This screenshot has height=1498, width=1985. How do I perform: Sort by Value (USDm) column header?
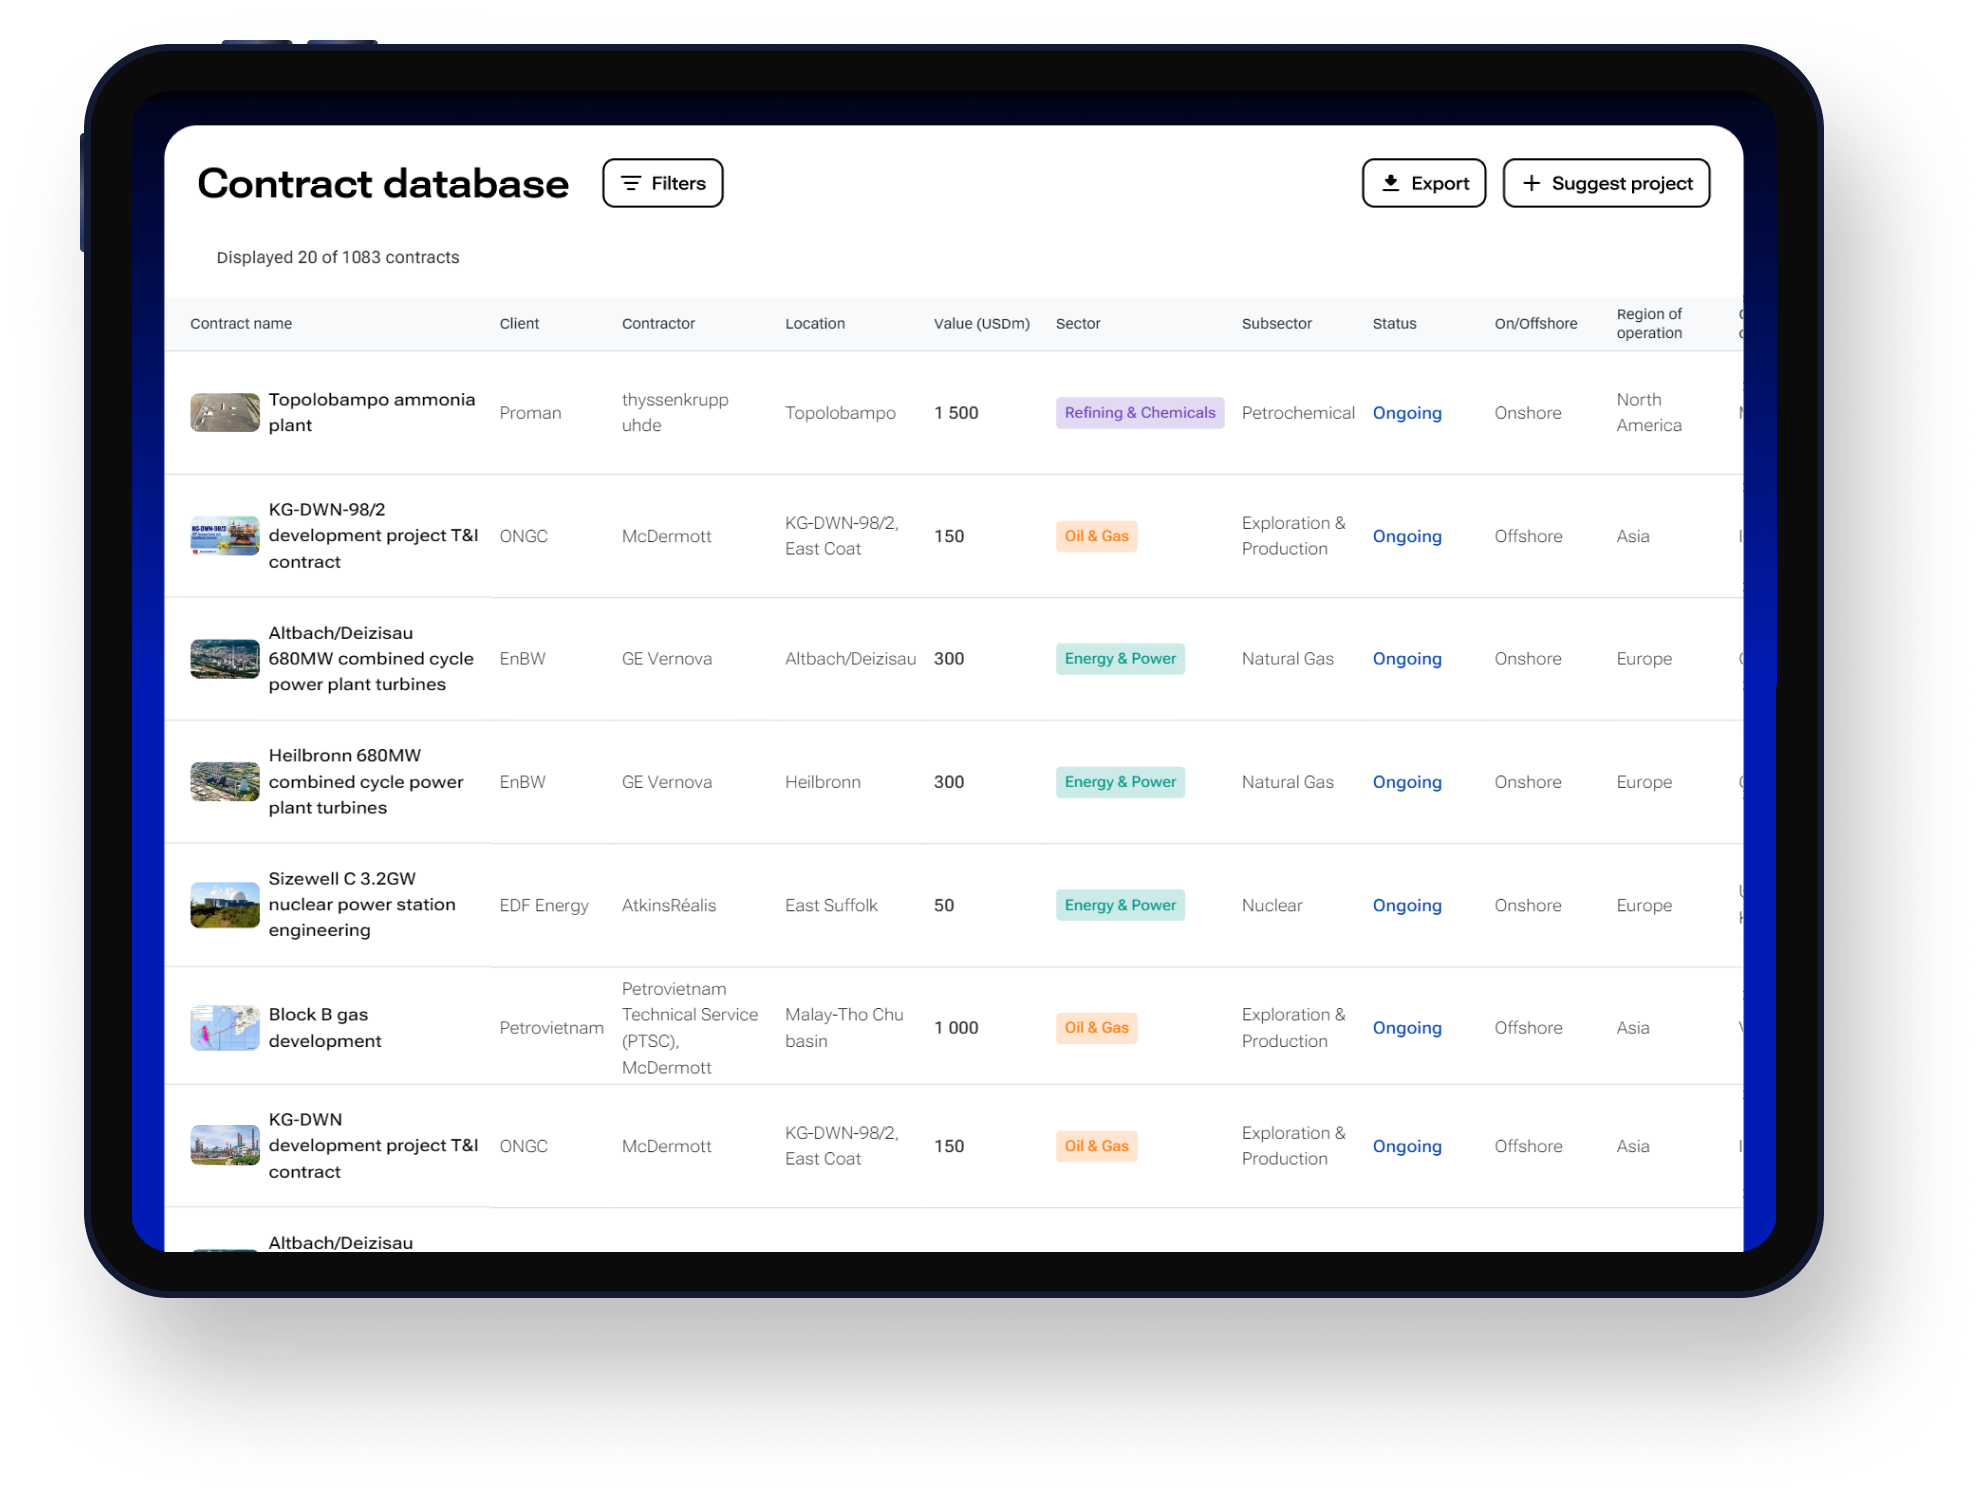click(981, 324)
